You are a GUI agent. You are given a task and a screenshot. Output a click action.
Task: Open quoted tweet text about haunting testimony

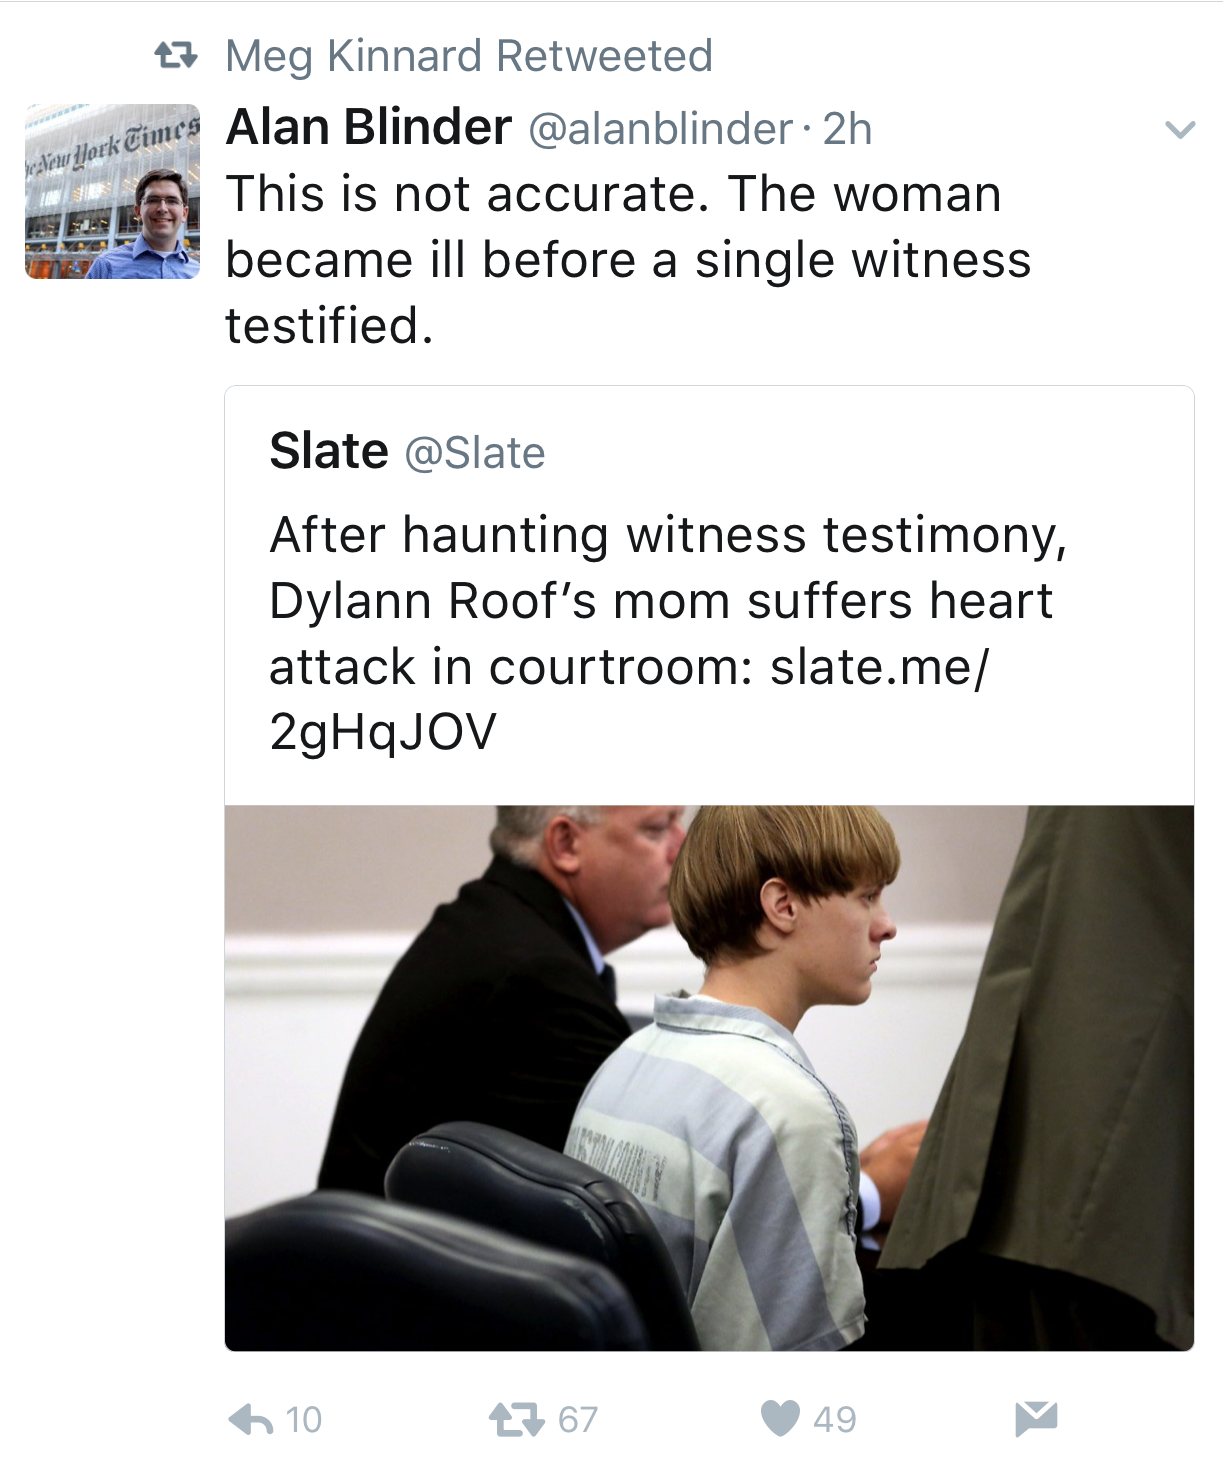coord(669,633)
